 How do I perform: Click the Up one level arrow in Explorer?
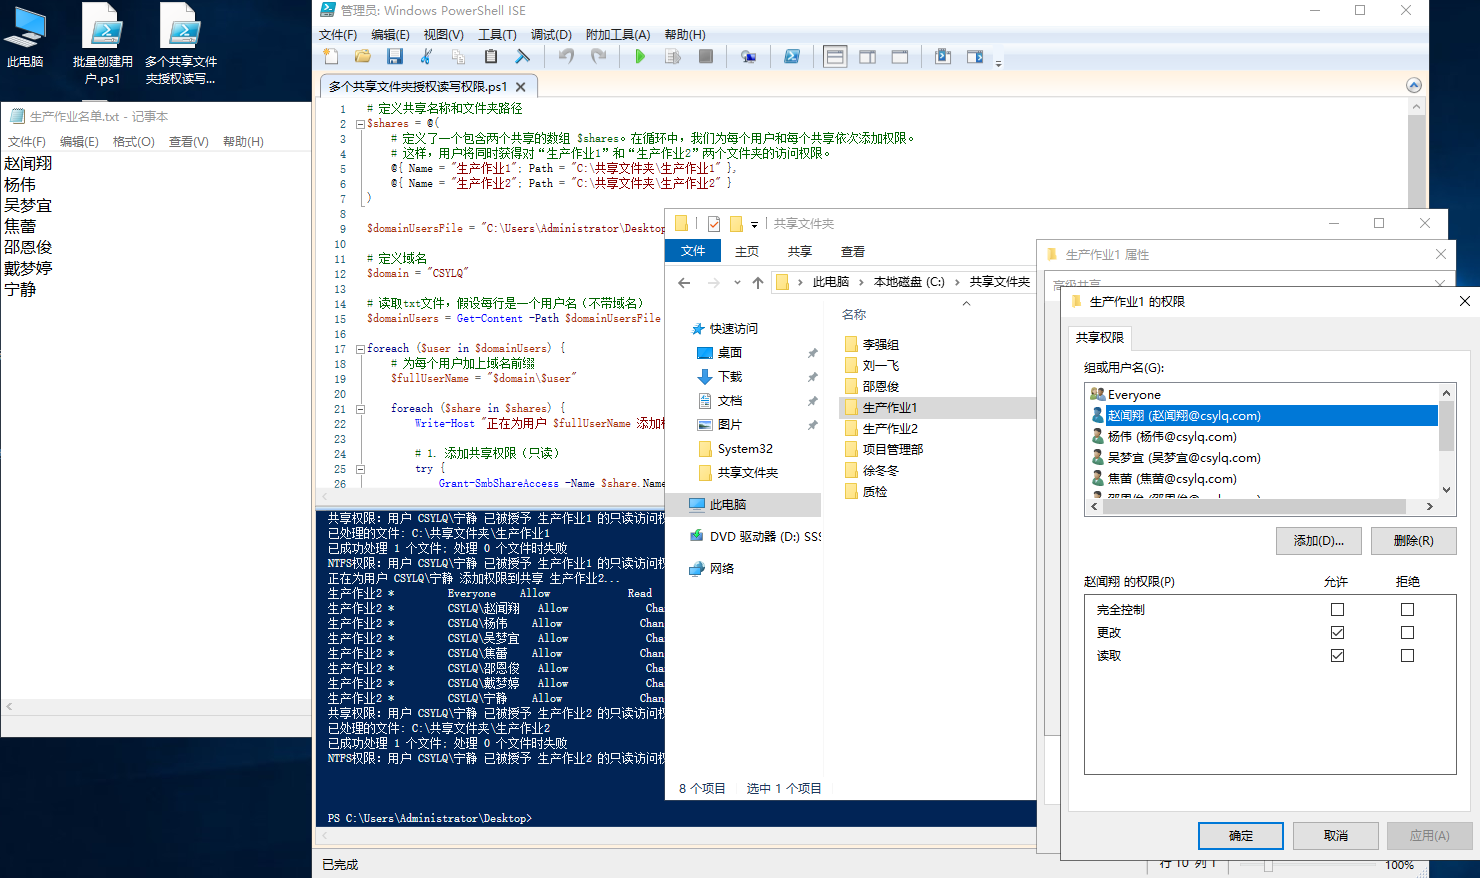point(758,282)
